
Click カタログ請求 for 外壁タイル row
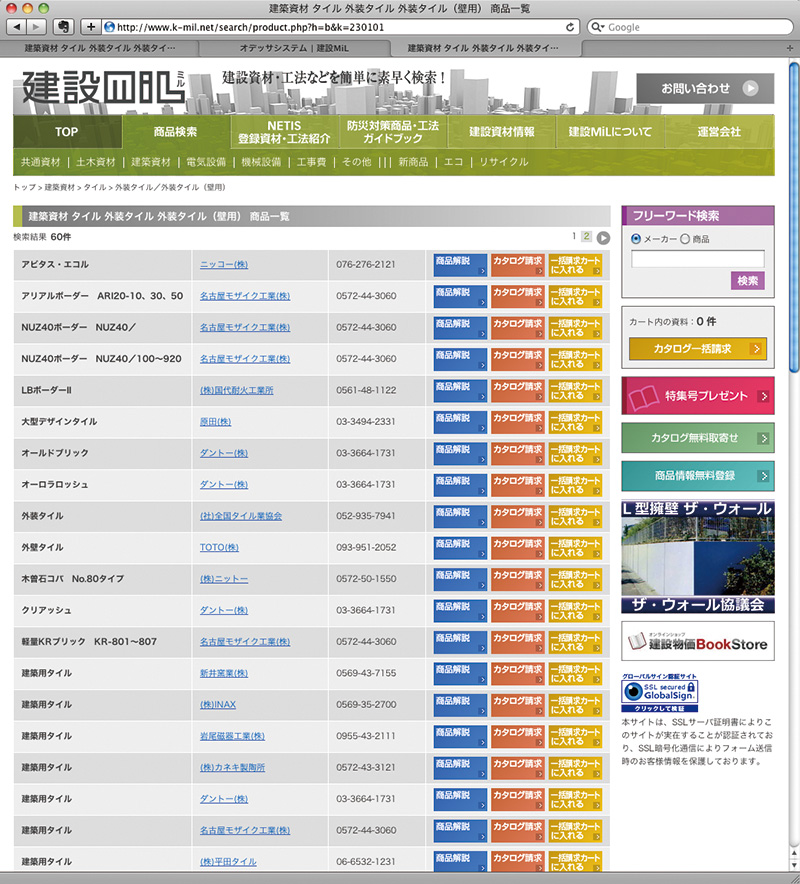click(518, 548)
